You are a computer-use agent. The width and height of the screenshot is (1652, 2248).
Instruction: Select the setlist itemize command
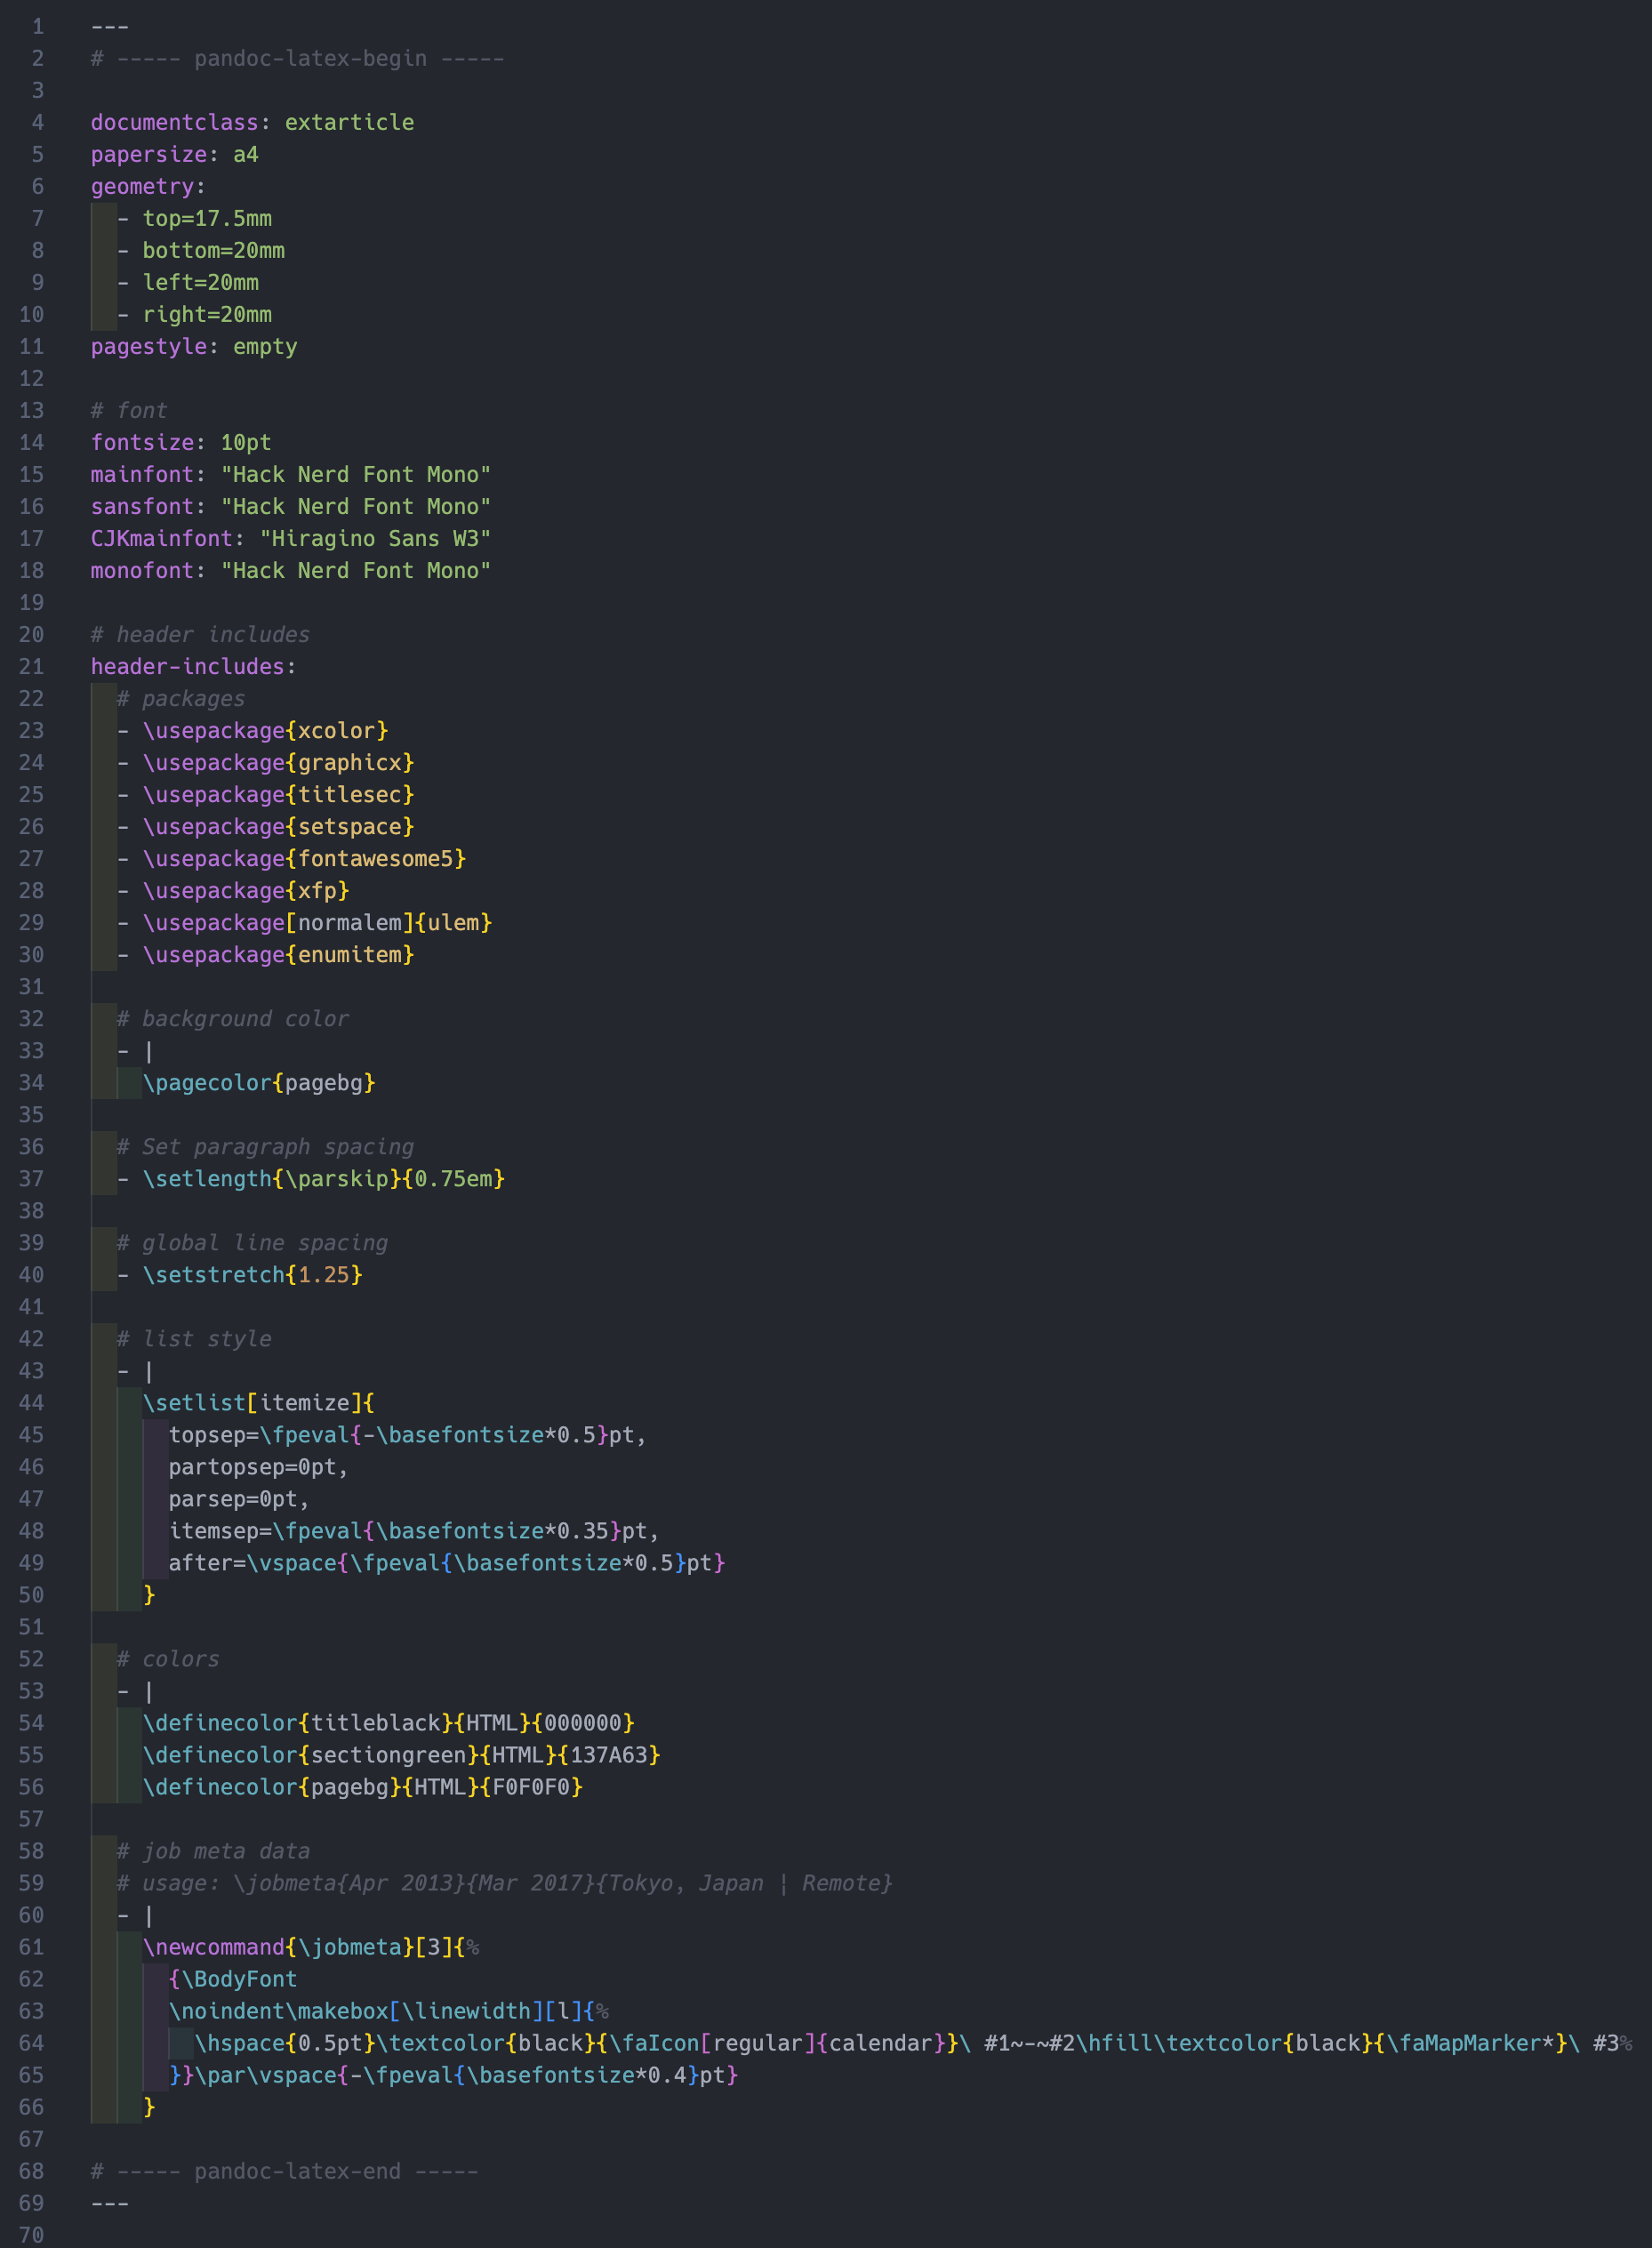coord(258,1402)
